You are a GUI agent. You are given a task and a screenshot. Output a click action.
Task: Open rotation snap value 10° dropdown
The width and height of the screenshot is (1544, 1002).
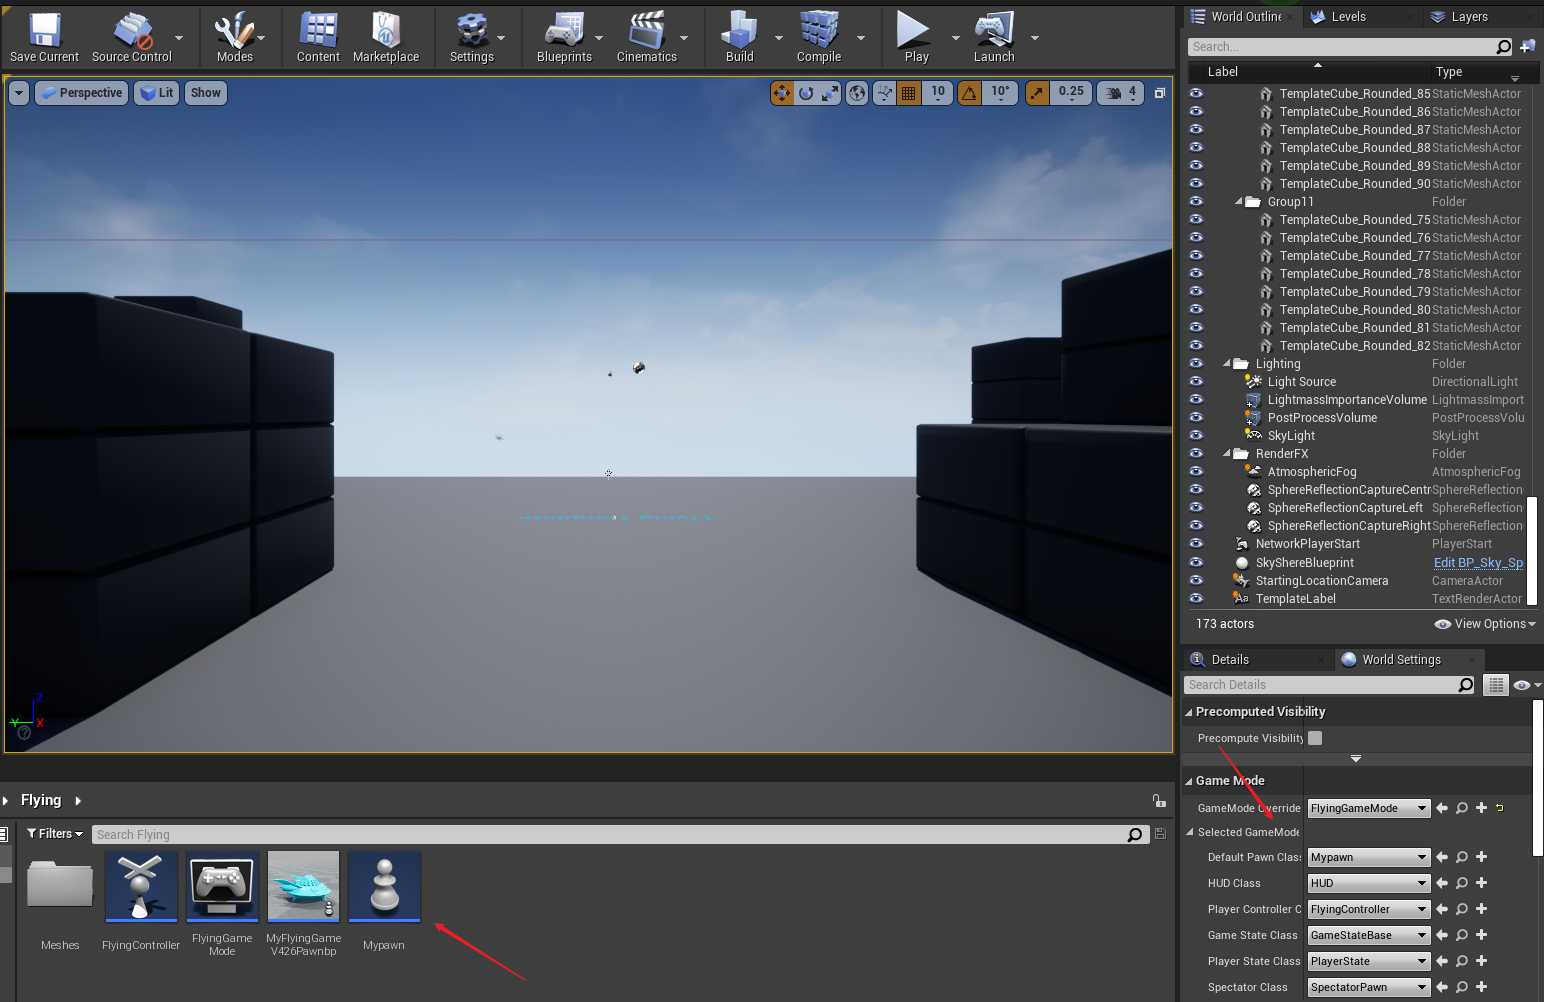(1000, 93)
